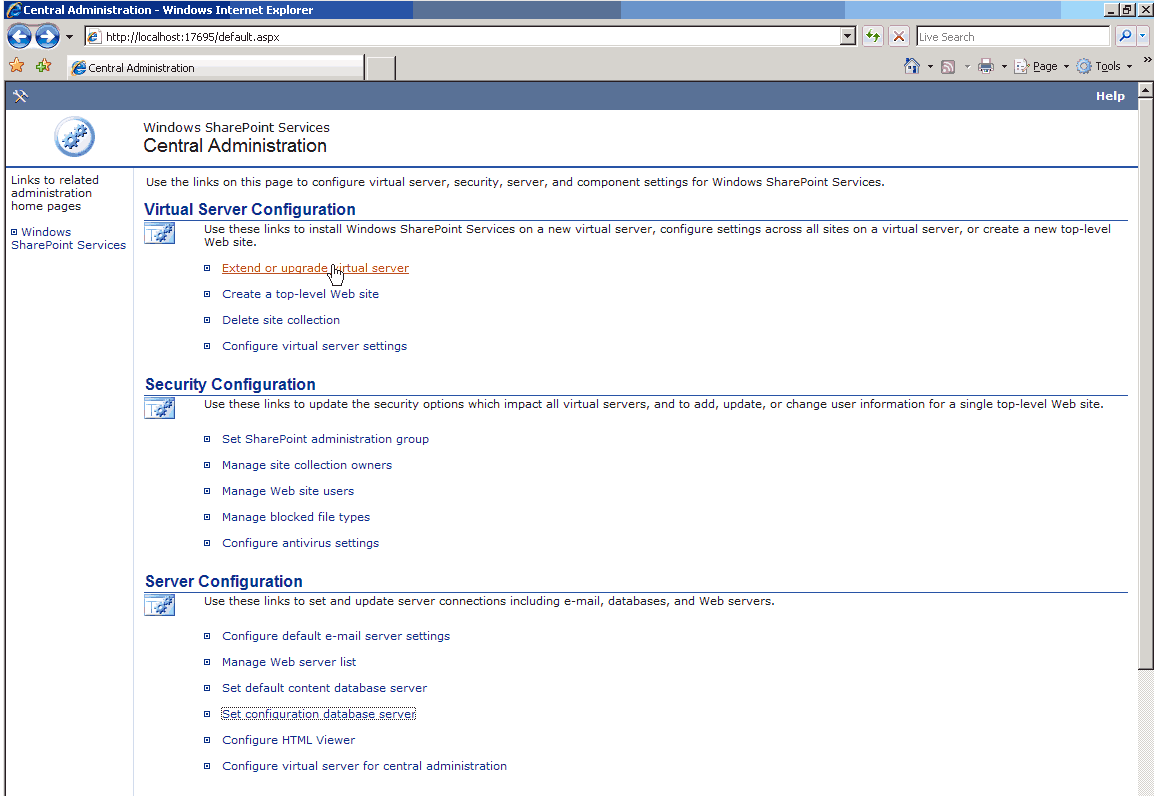
Task: Expand the Home button dropdown arrow
Action: 930,67
